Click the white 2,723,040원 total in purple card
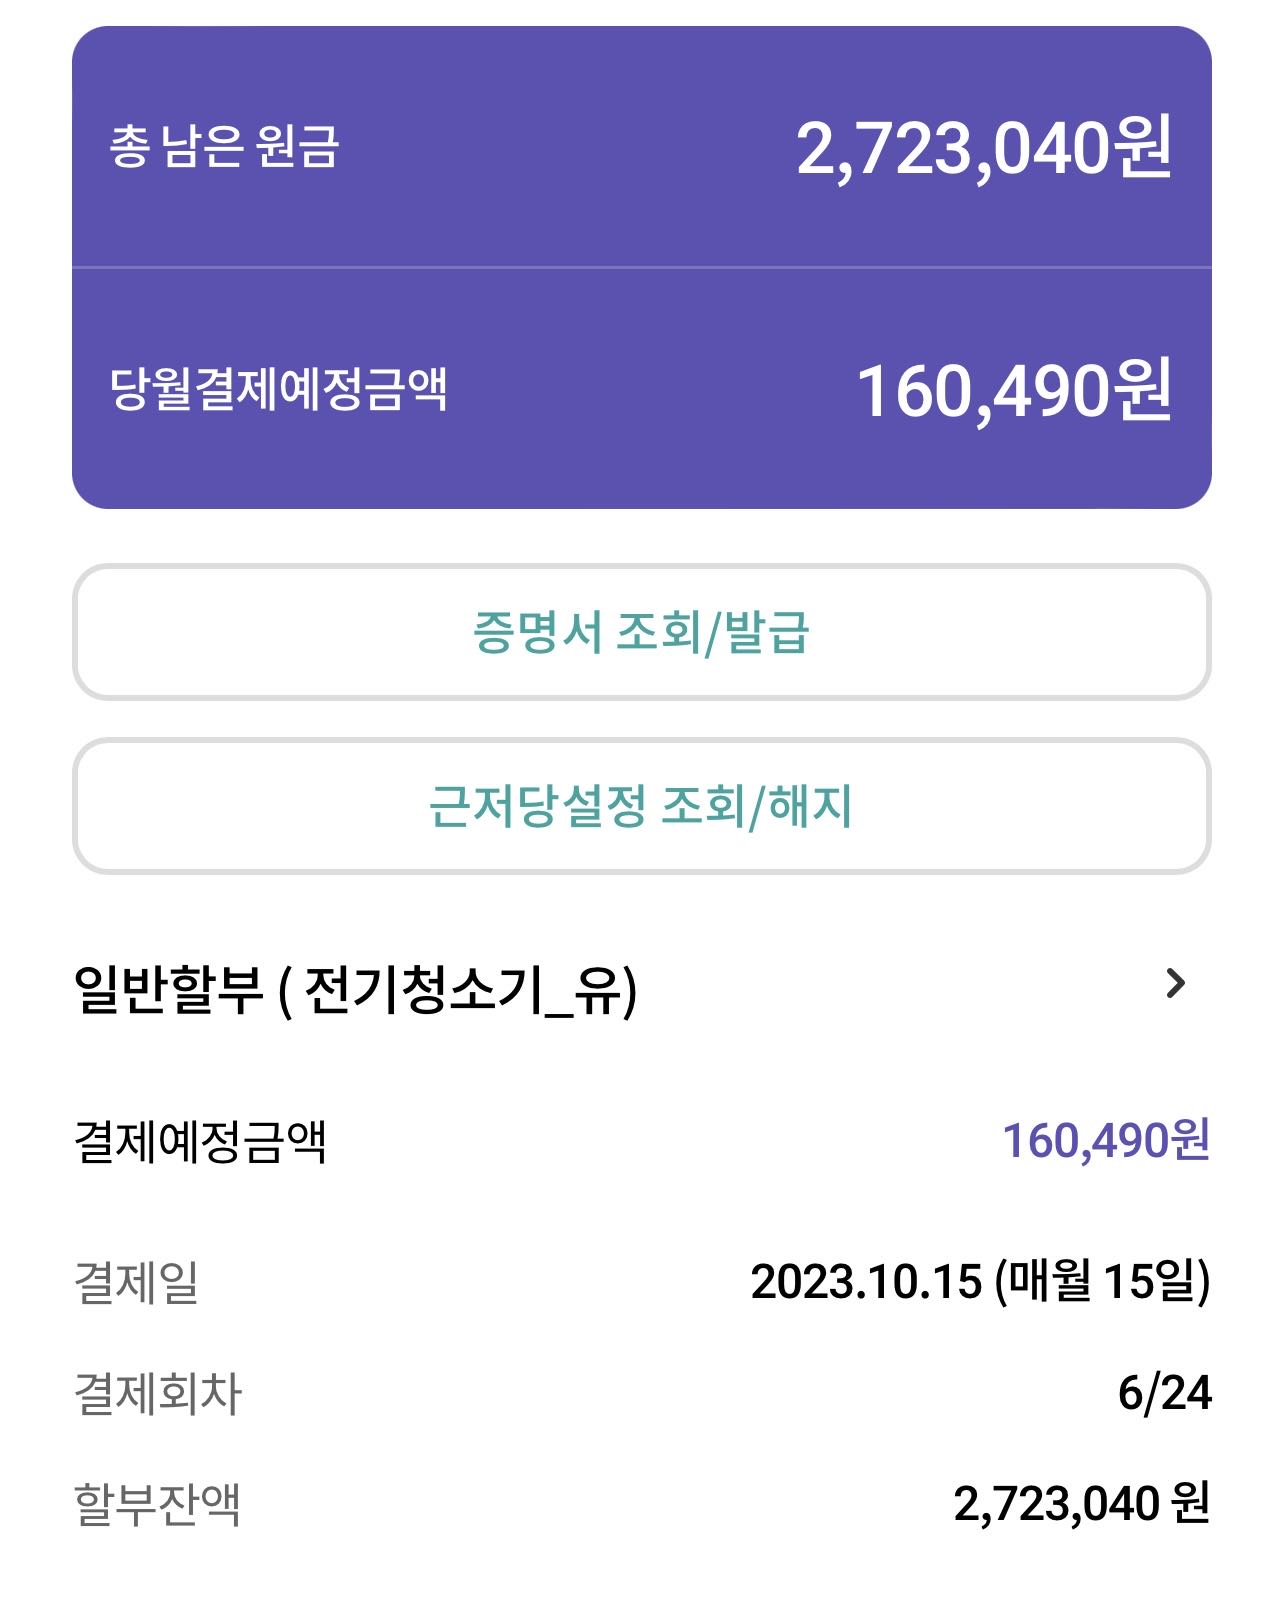The width and height of the screenshot is (1284, 1606). click(x=983, y=149)
